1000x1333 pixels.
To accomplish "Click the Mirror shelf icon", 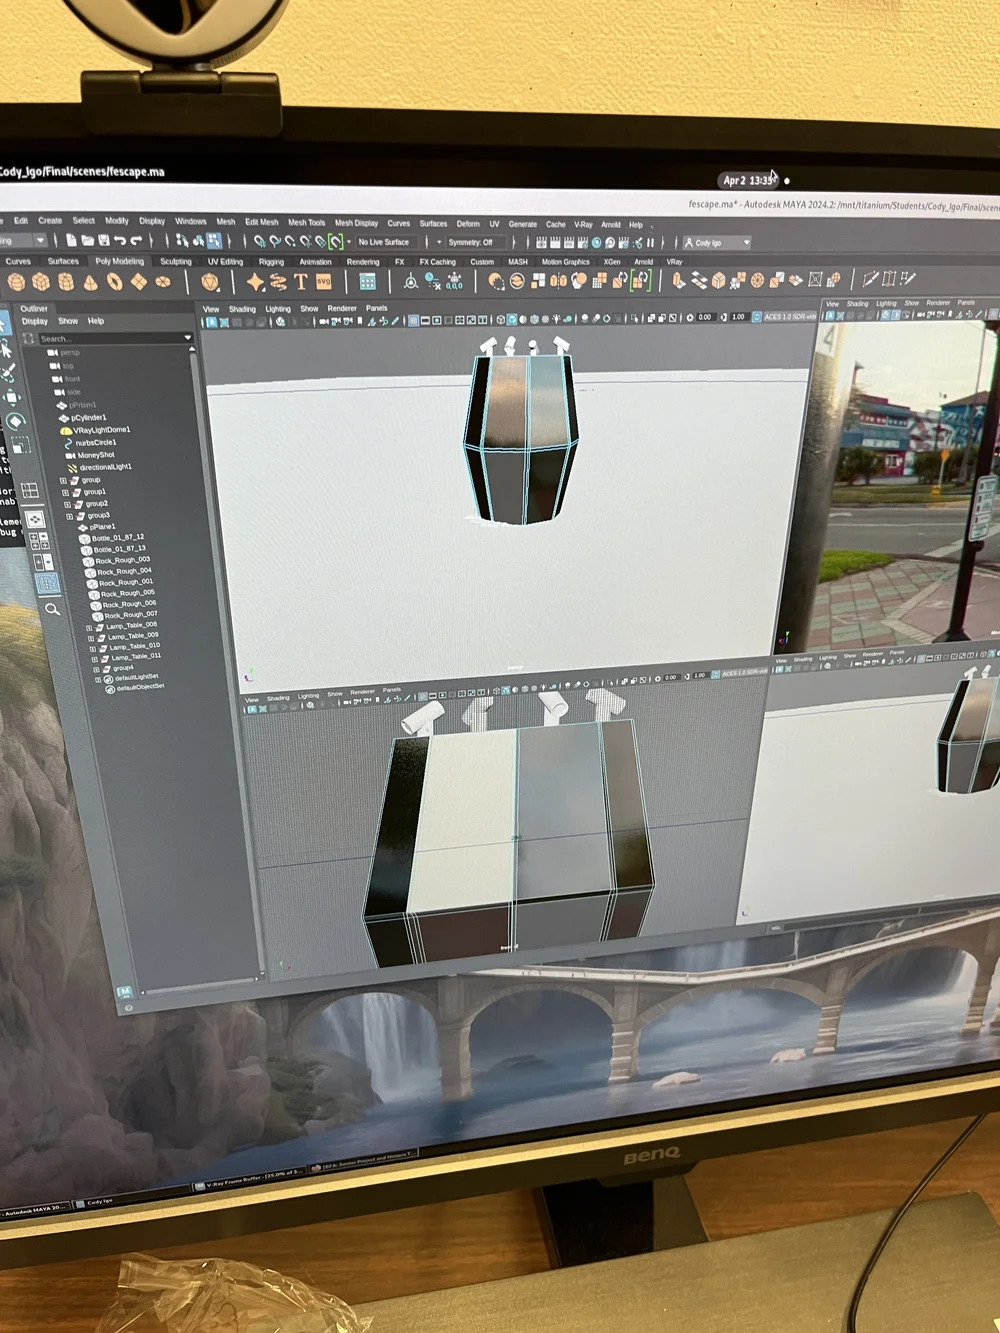I will 560,281.
